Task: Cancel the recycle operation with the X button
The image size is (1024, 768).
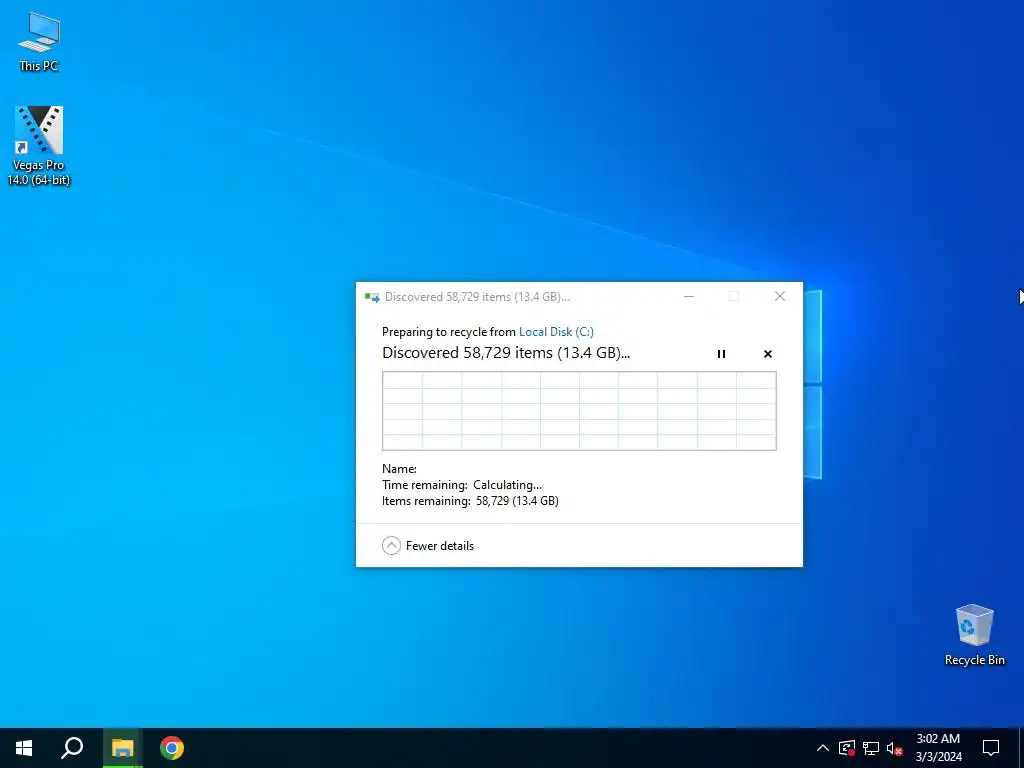Action: (x=768, y=354)
